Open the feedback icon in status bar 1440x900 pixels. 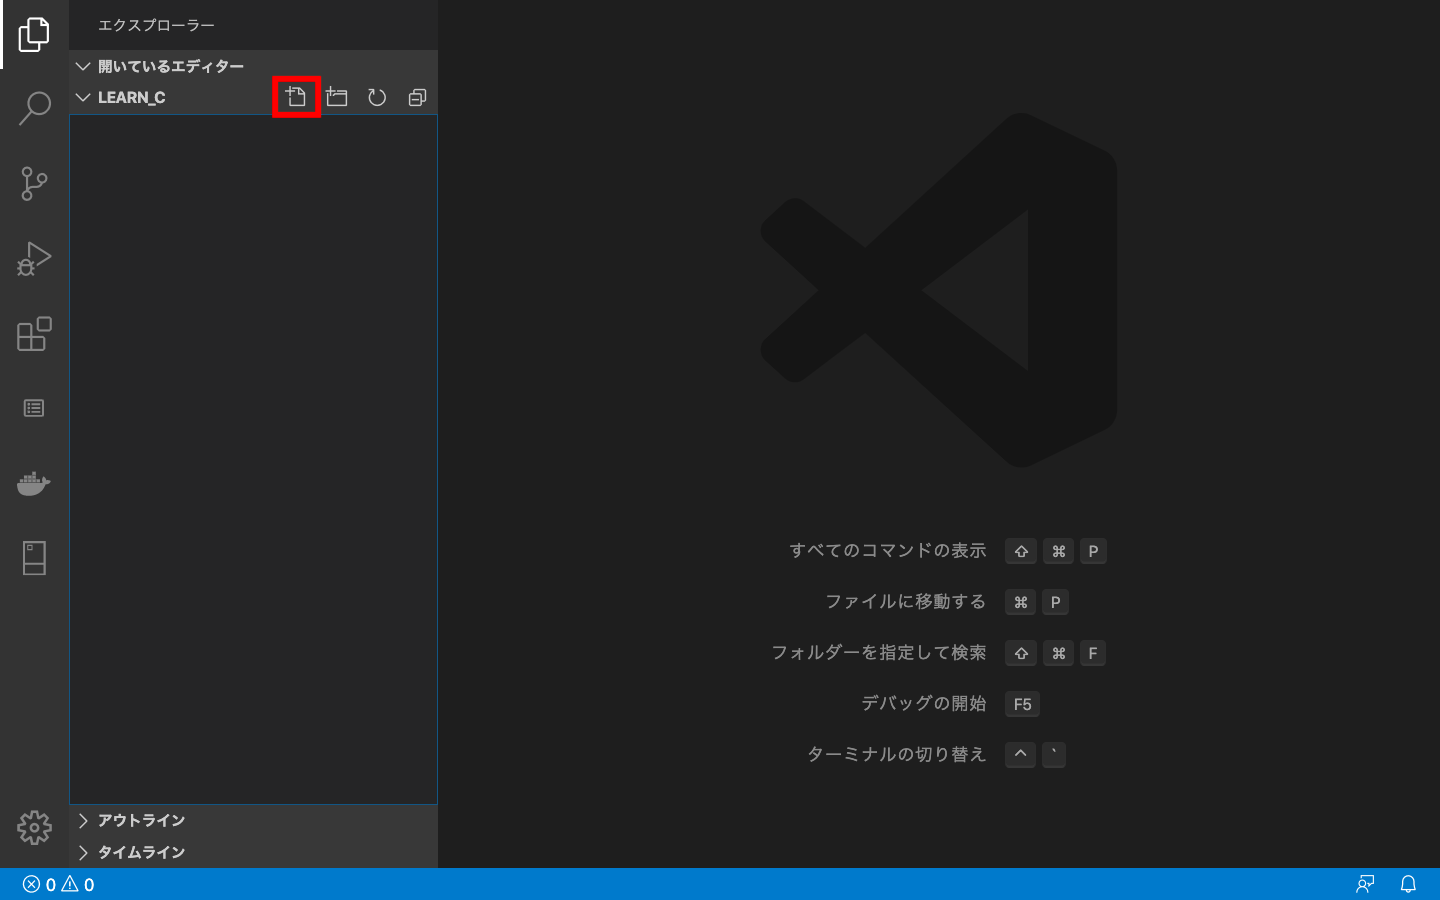pyautogui.click(x=1365, y=884)
